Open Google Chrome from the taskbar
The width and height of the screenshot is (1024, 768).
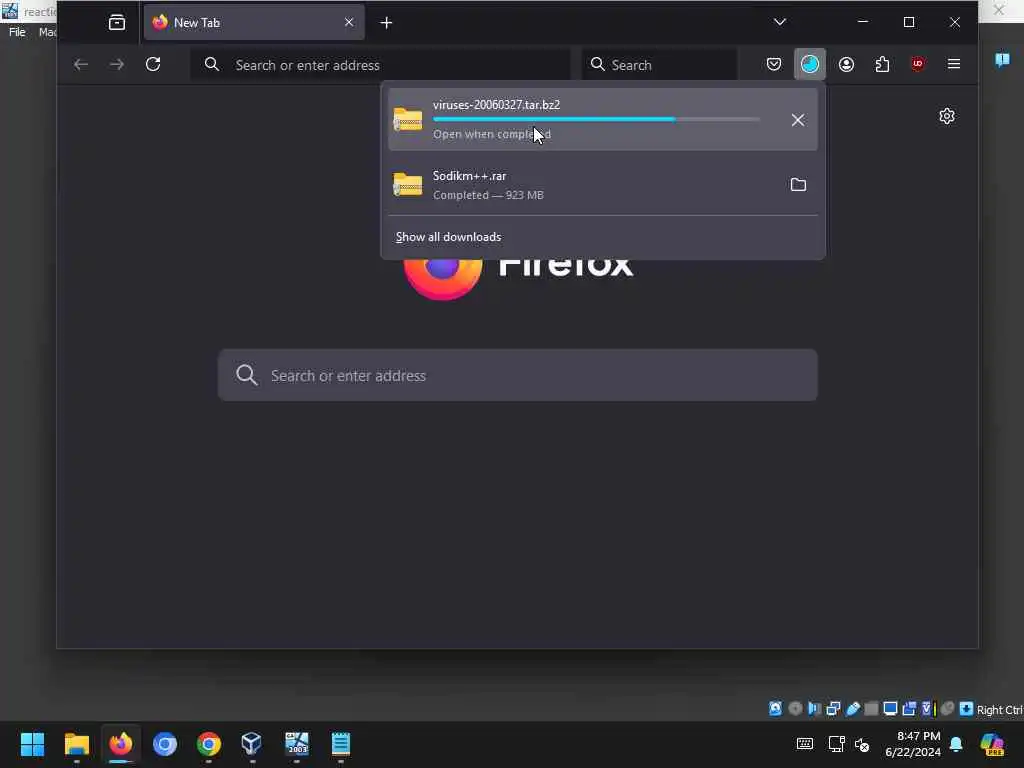(209, 744)
